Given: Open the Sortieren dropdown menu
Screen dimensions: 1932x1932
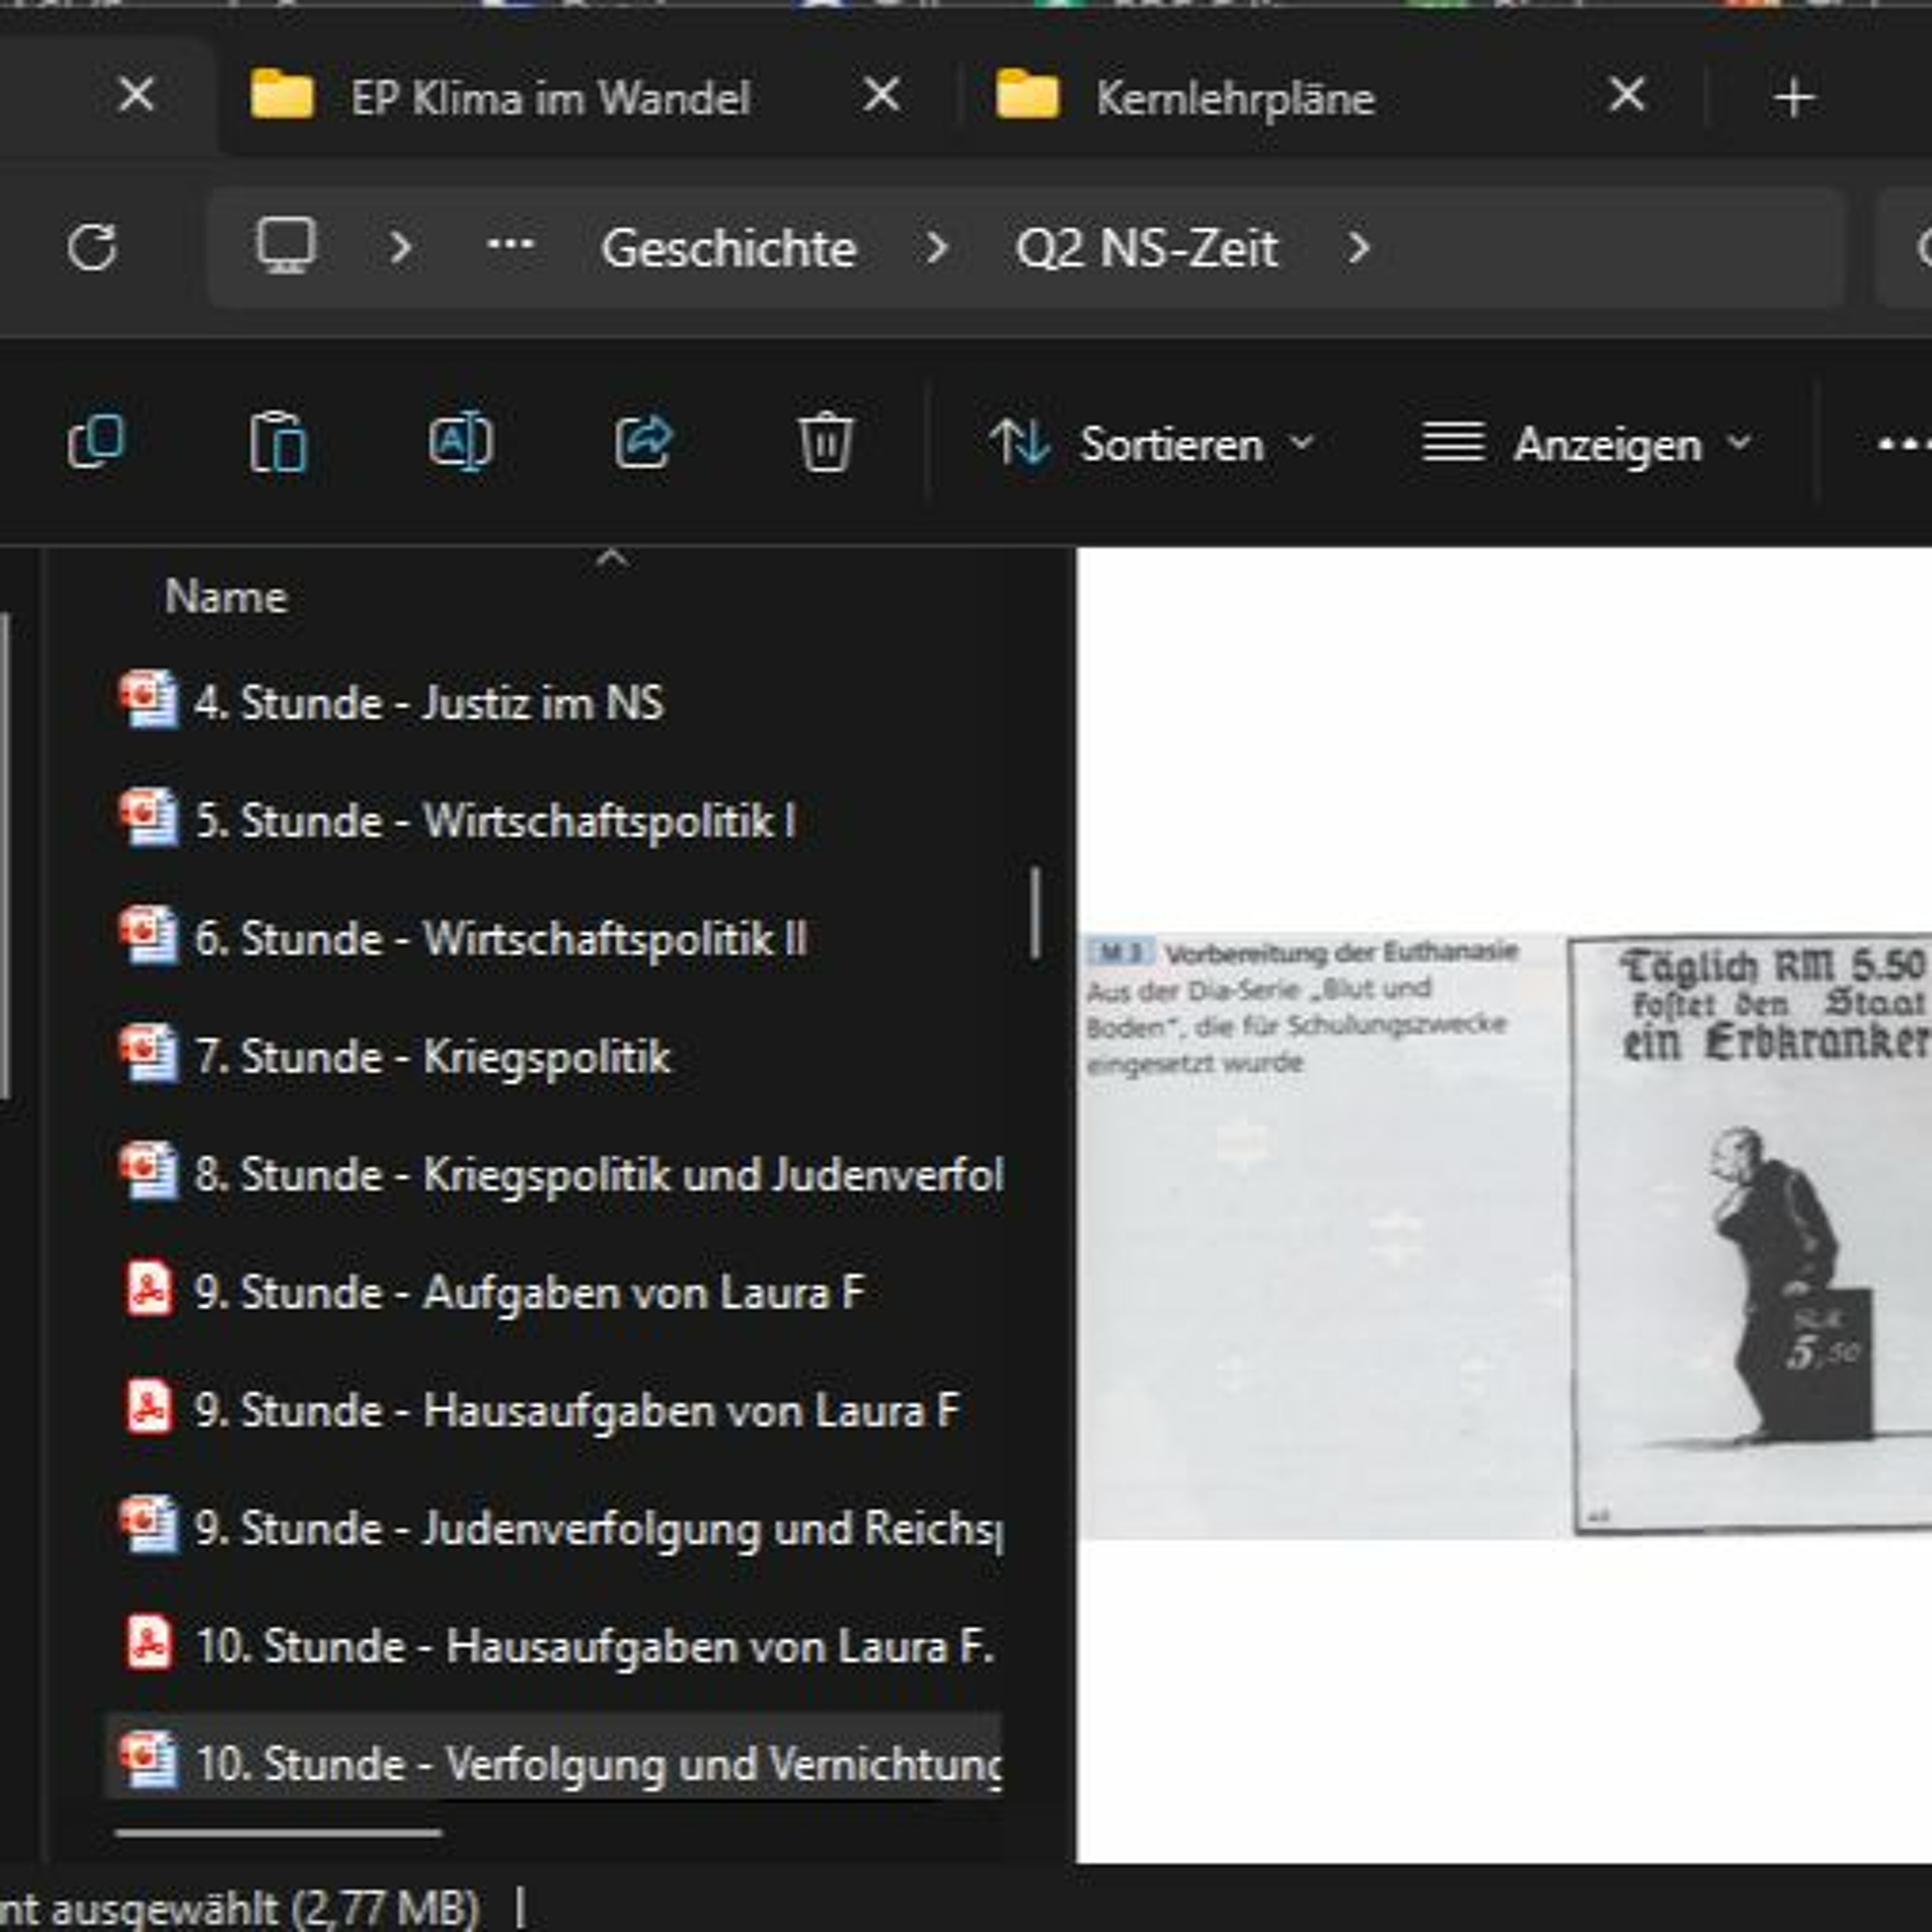Looking at the screenshot, I should click(x=1151, y=444).
